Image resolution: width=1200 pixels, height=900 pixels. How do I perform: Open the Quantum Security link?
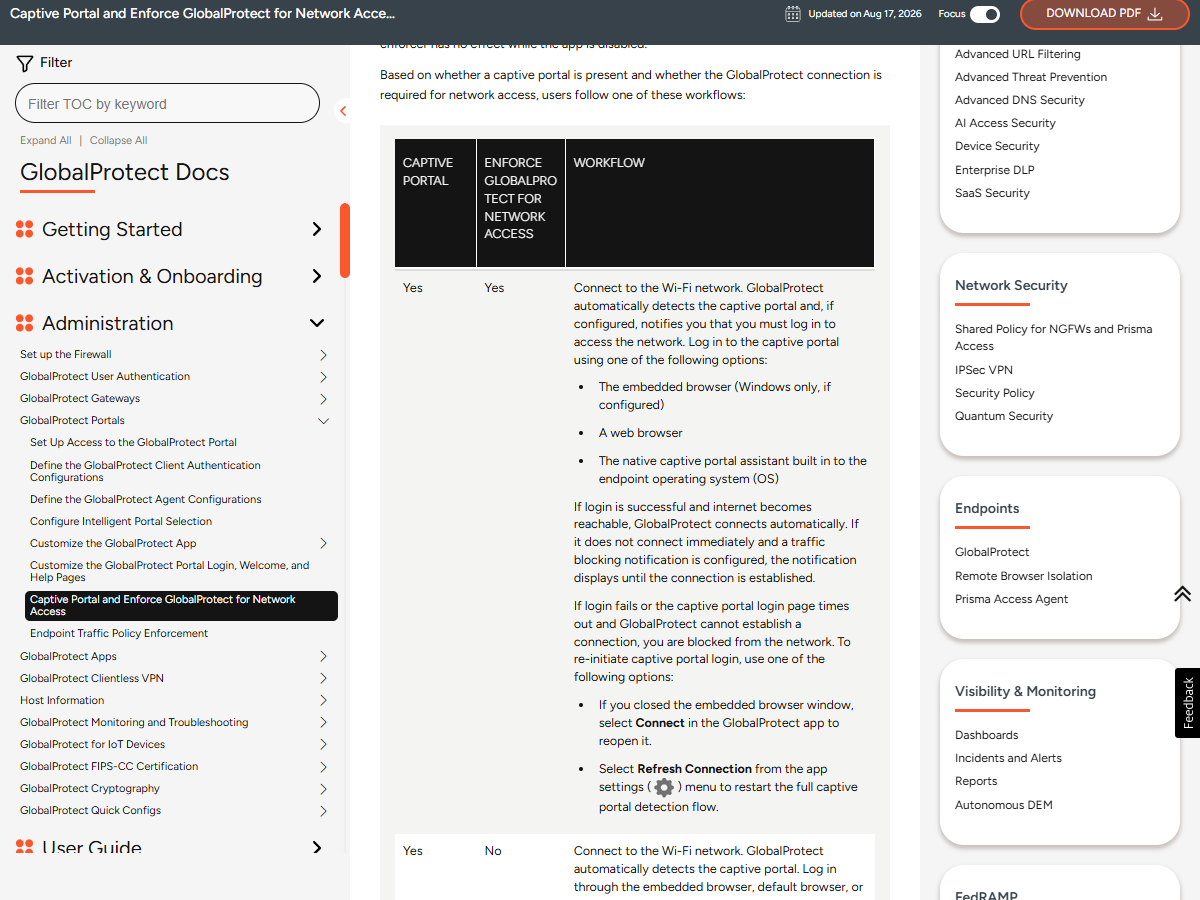pyautogui.click(x=1004, y=416)
